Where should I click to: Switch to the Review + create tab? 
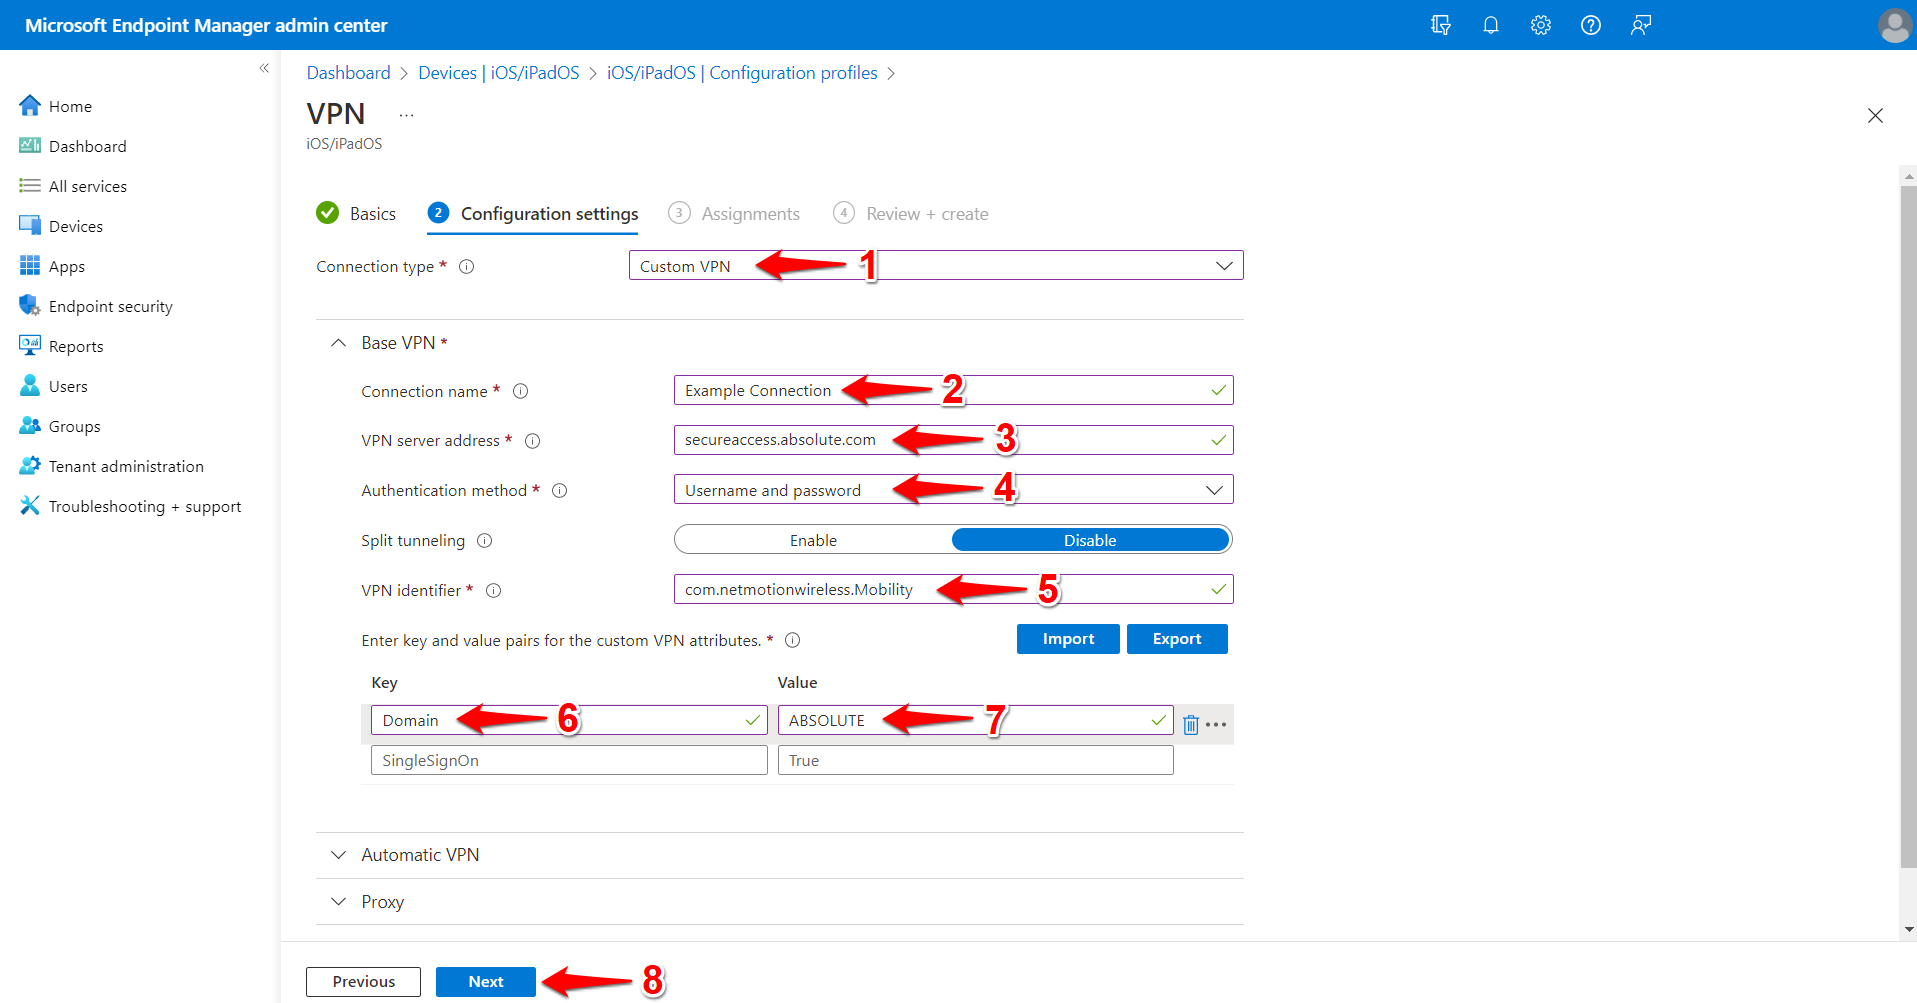pos(911,213)
